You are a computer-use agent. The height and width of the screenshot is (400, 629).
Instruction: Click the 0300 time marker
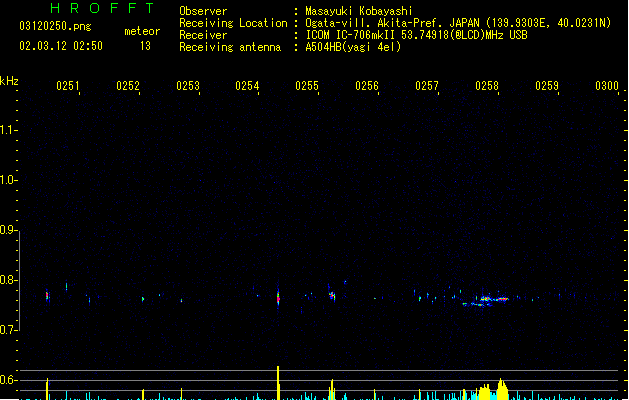click(607, 86)
